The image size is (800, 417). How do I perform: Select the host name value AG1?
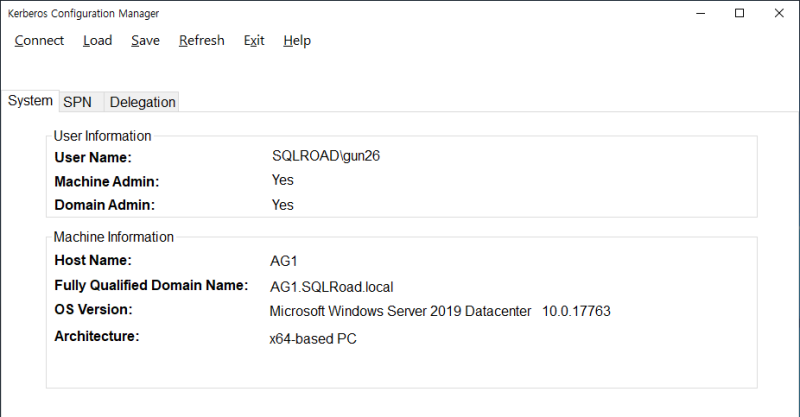284,261
